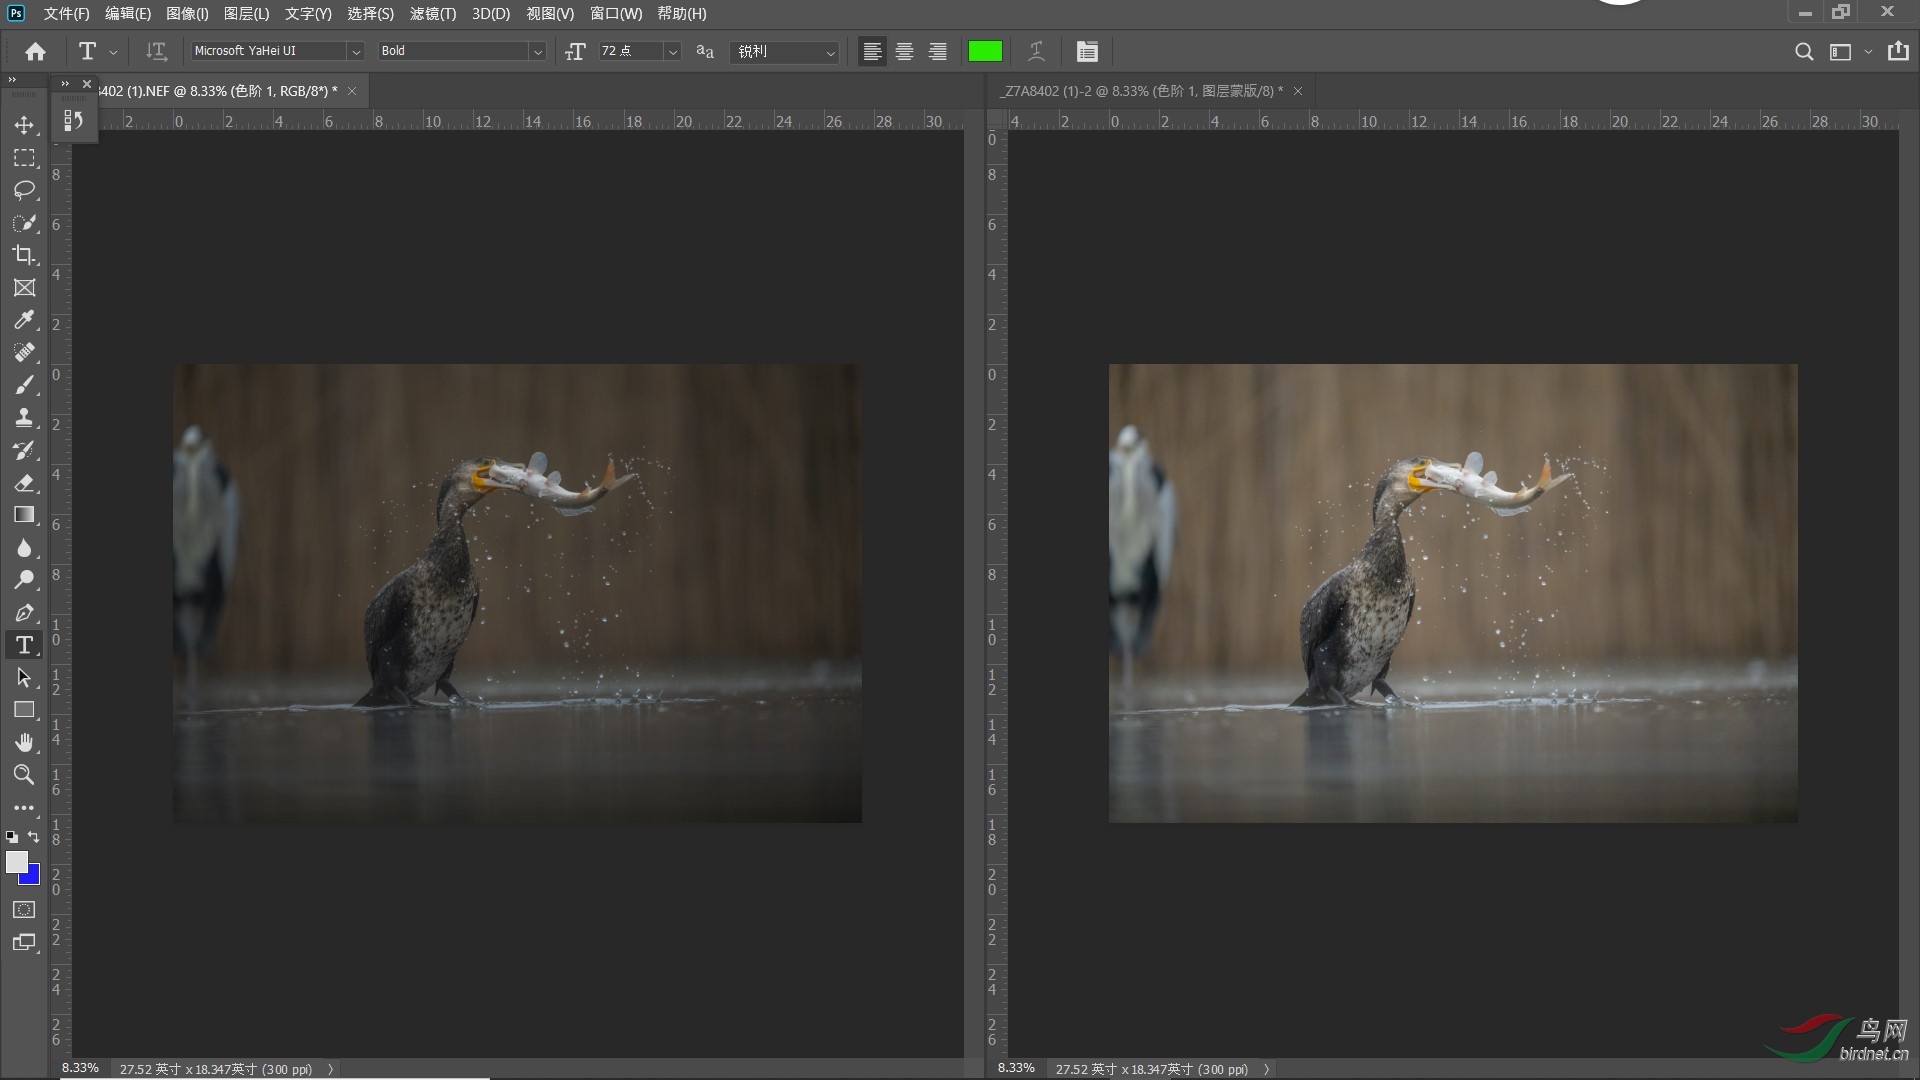
Task: Select the Lasso tool
Action: (24, 190)
